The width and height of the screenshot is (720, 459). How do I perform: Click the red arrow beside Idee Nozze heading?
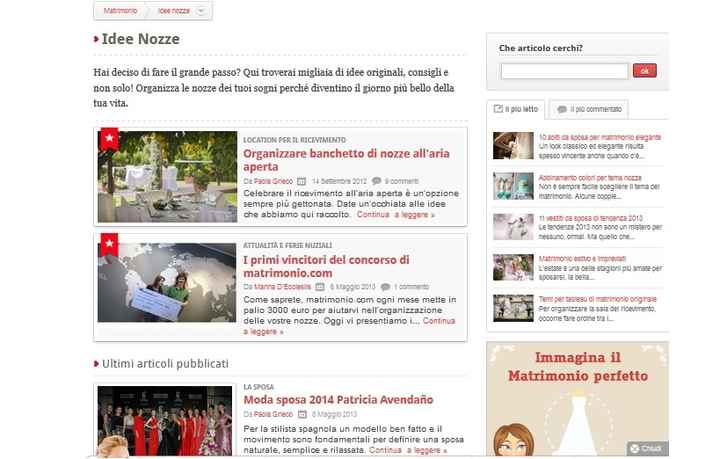(x=96, y=39)
